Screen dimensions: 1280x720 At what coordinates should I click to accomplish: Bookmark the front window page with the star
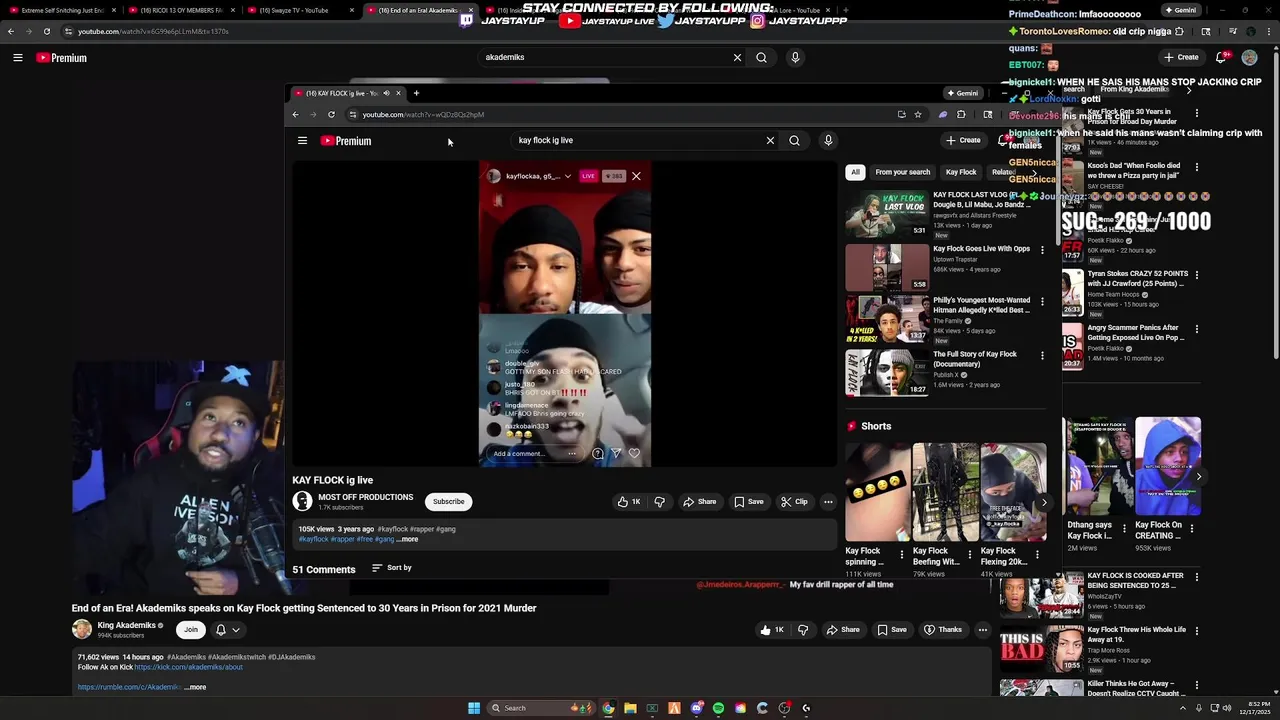click(917, 114)
